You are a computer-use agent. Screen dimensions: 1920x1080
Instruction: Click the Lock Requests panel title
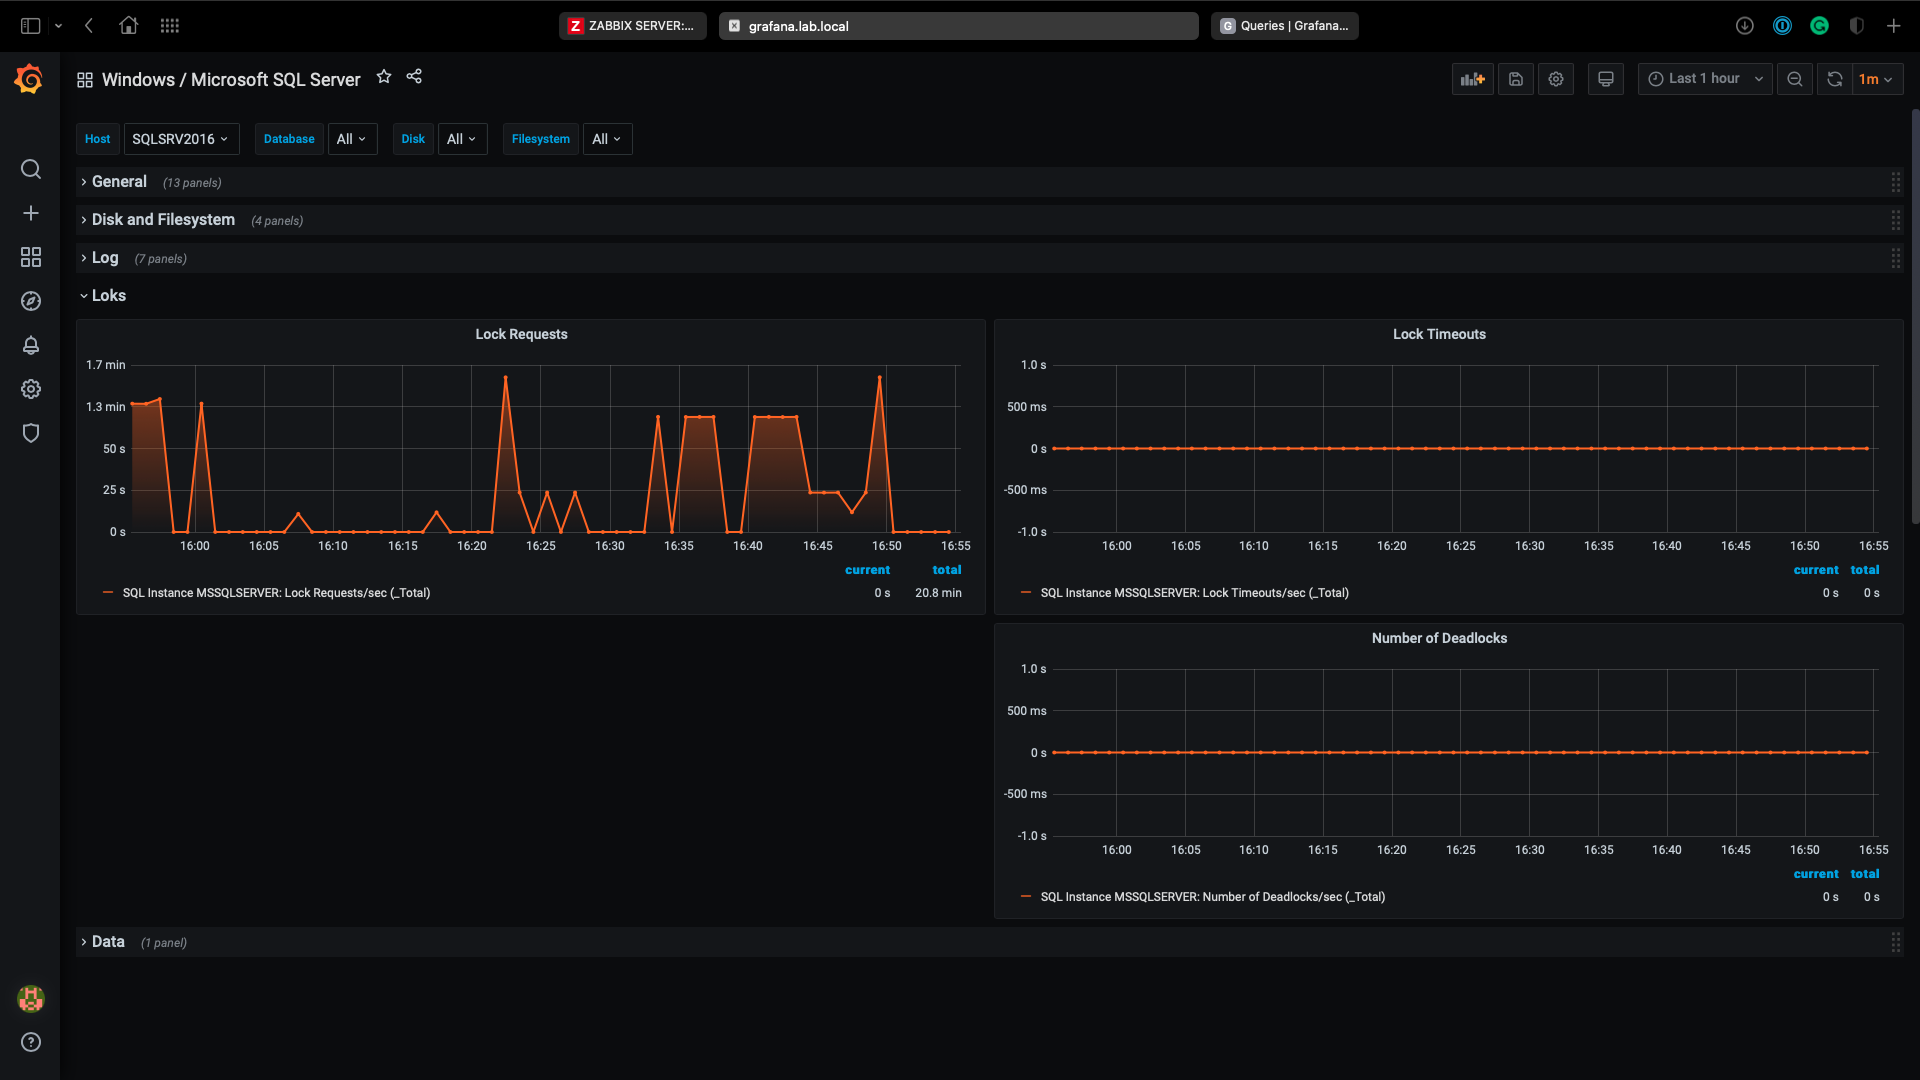[521, 334]
